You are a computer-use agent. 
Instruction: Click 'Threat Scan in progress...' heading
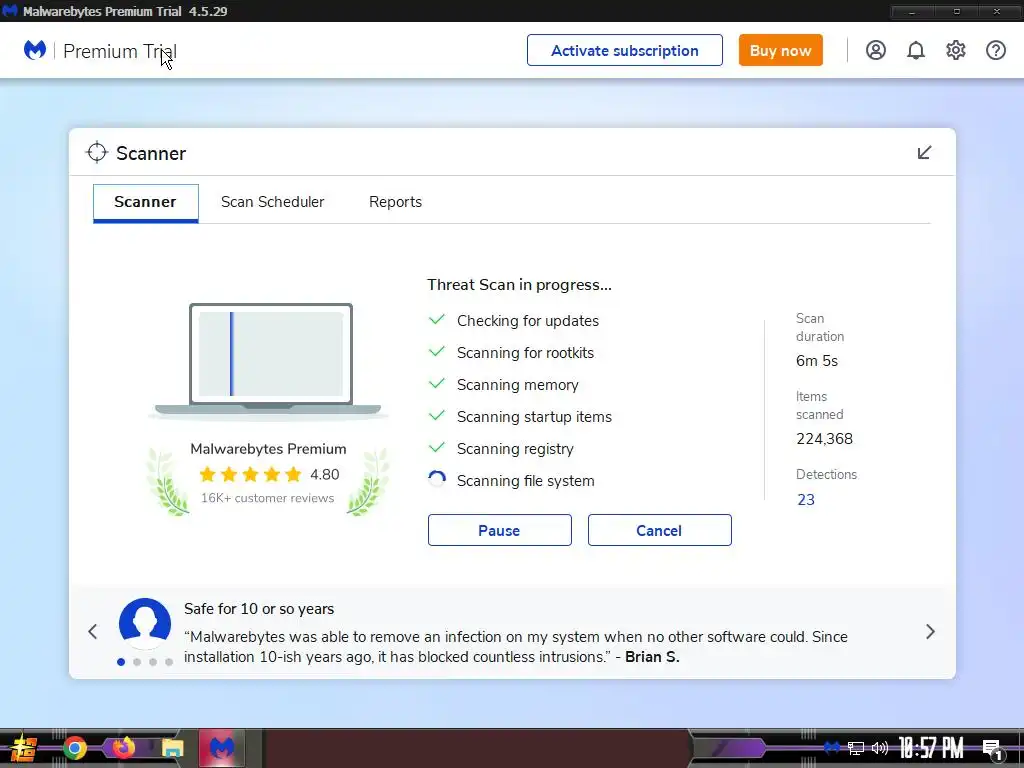click(x=519, y=285)
